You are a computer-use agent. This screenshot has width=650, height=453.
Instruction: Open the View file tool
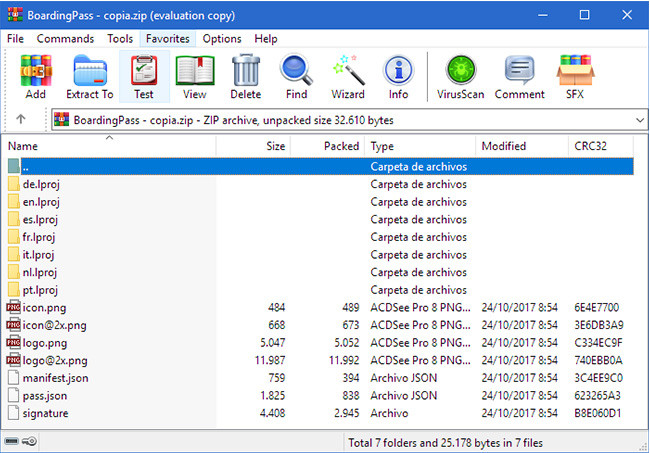pyautogui.click(x=195, y=76)
